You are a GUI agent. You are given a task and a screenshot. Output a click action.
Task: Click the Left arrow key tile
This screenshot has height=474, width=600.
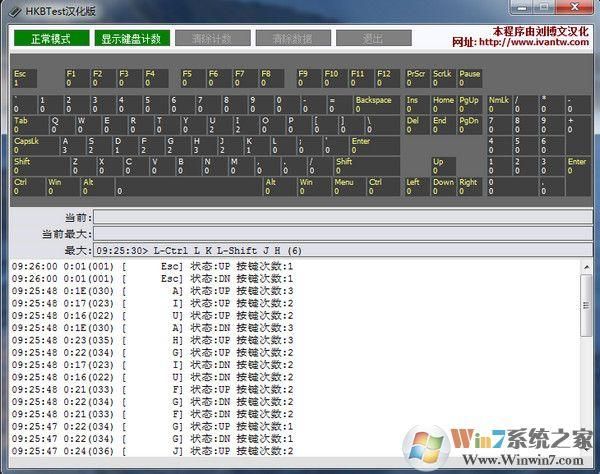tap(417, 187)
